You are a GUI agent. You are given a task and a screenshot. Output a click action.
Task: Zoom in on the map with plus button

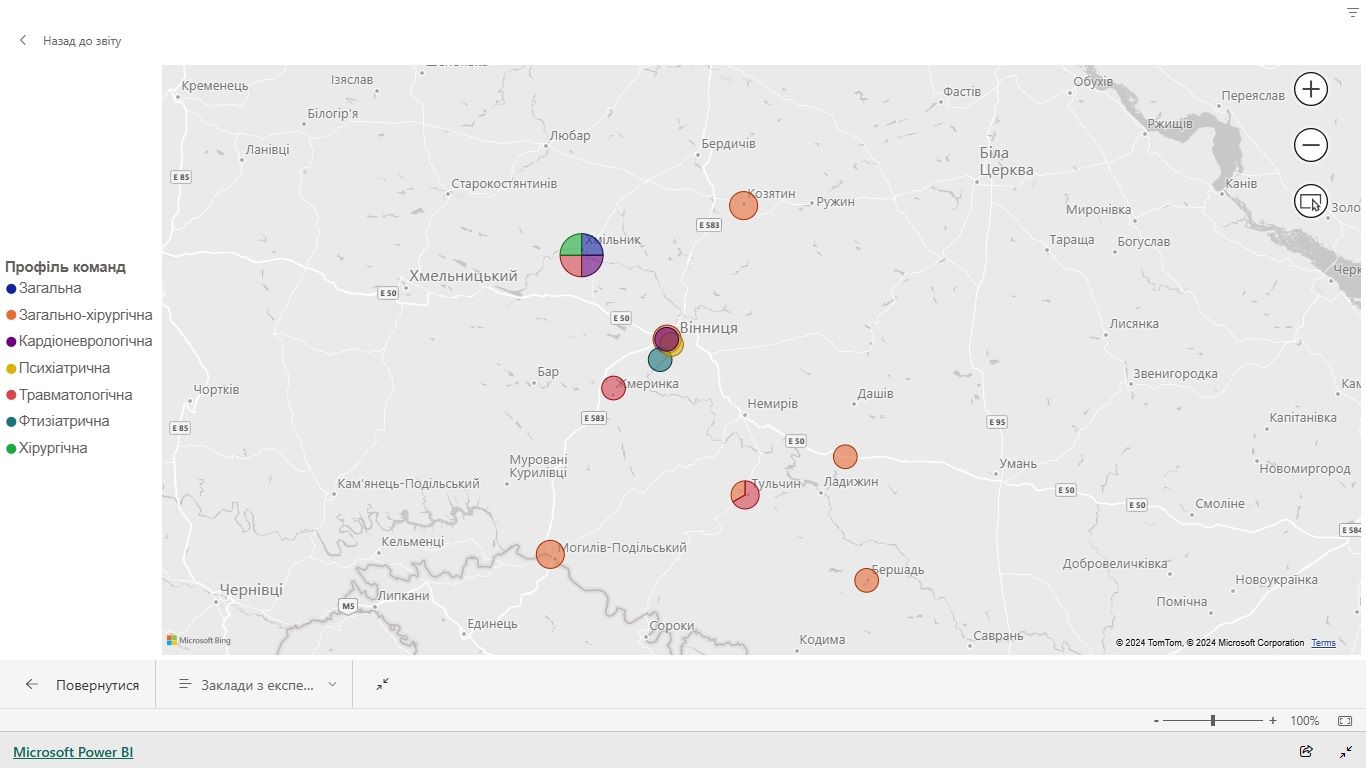click(1310, 89)
